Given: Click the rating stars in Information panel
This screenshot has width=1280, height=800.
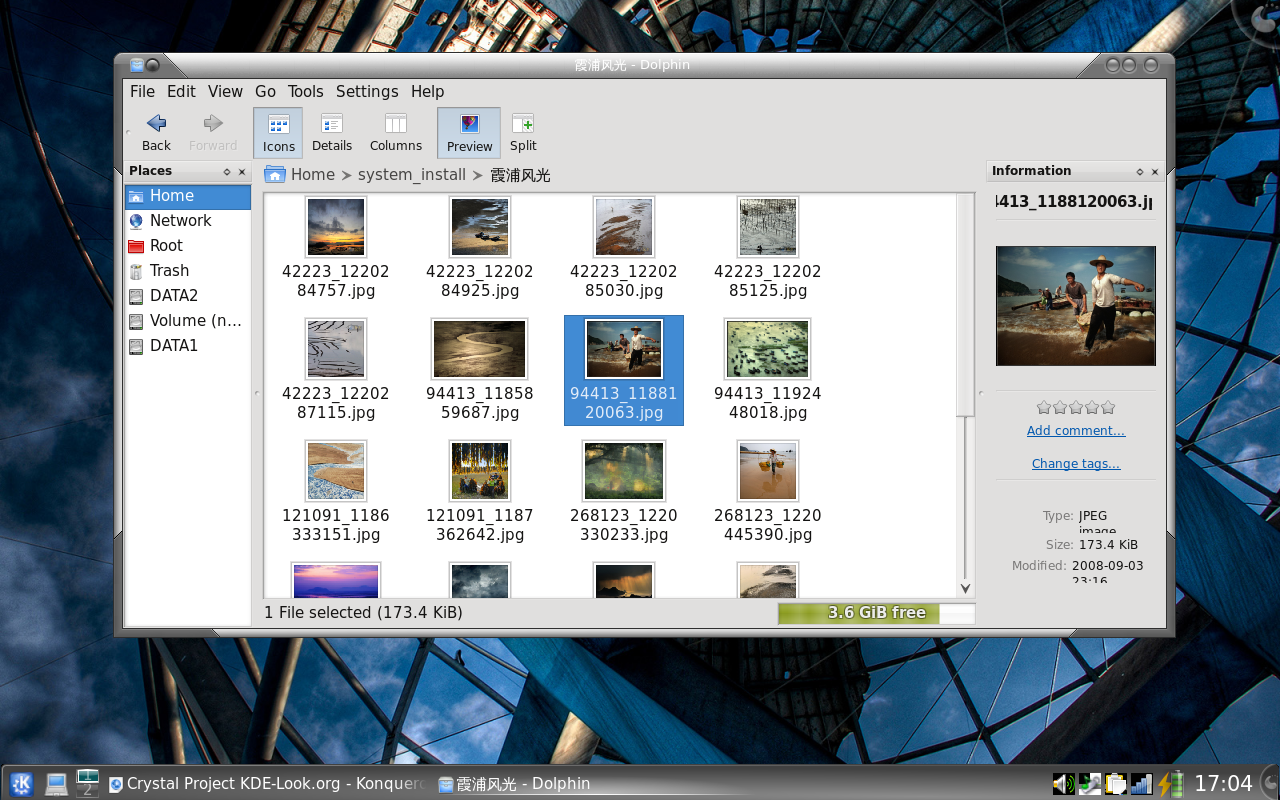Looking at the screenshot, I should [1076, 407].
